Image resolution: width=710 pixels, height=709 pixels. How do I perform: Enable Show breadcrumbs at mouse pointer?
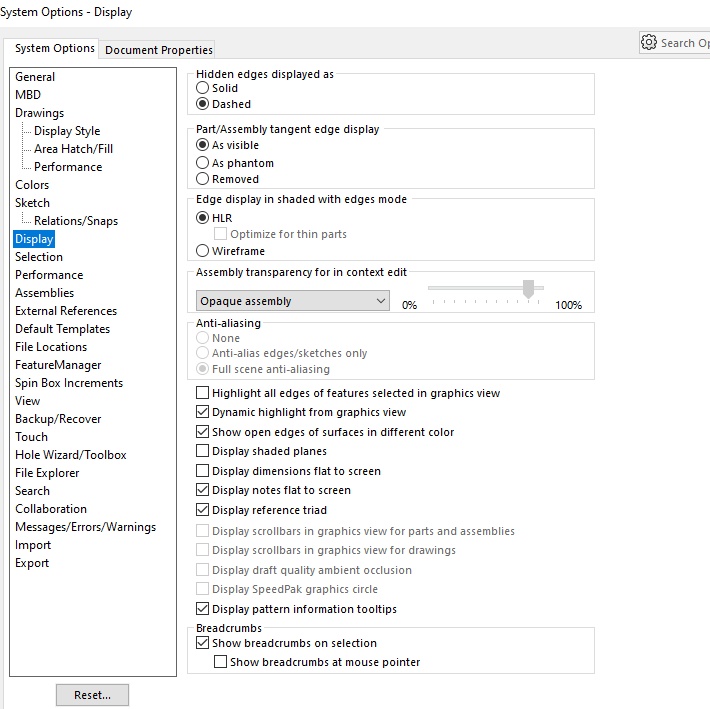[x=221, y=662]
